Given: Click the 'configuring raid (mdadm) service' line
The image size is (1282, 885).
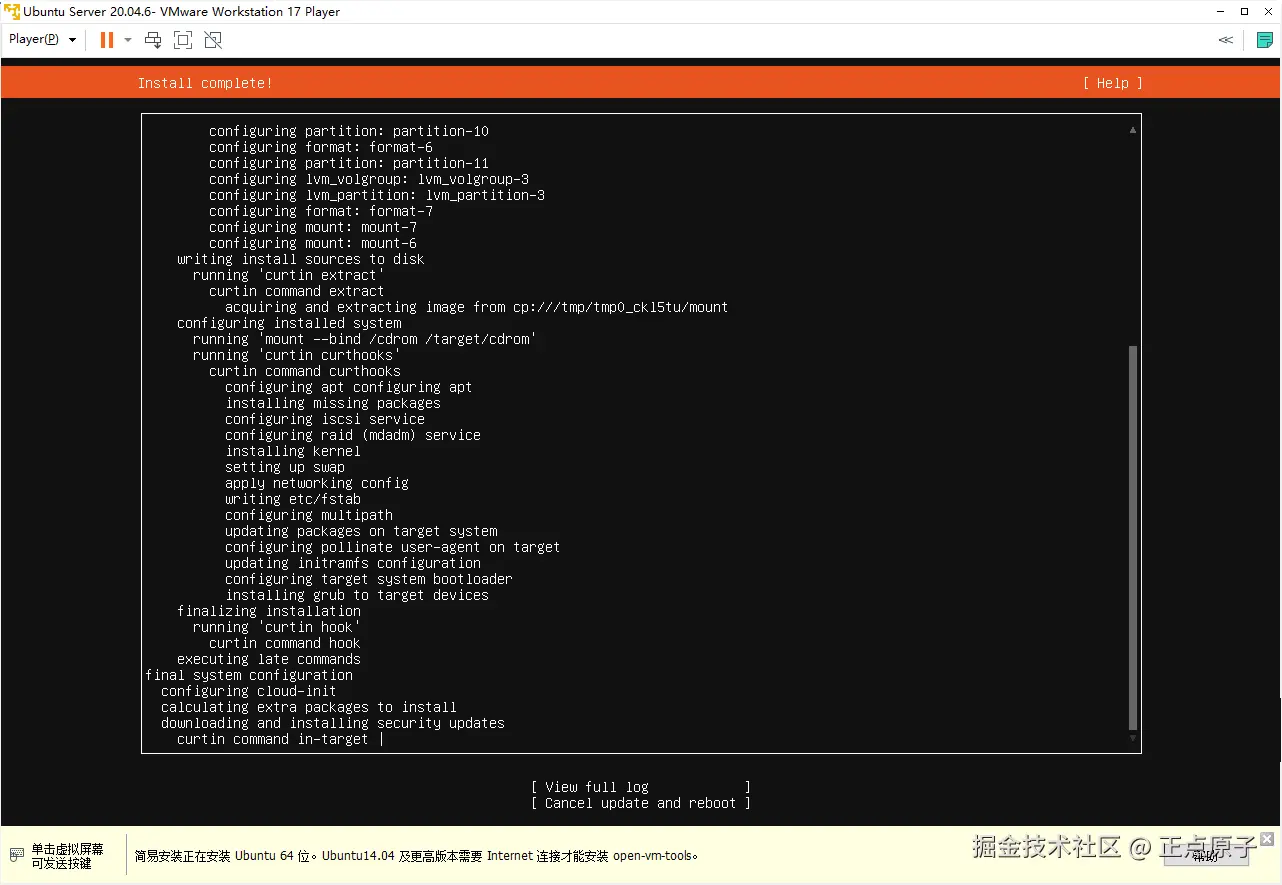Looking at the screenshot, I should coord(353,435).
